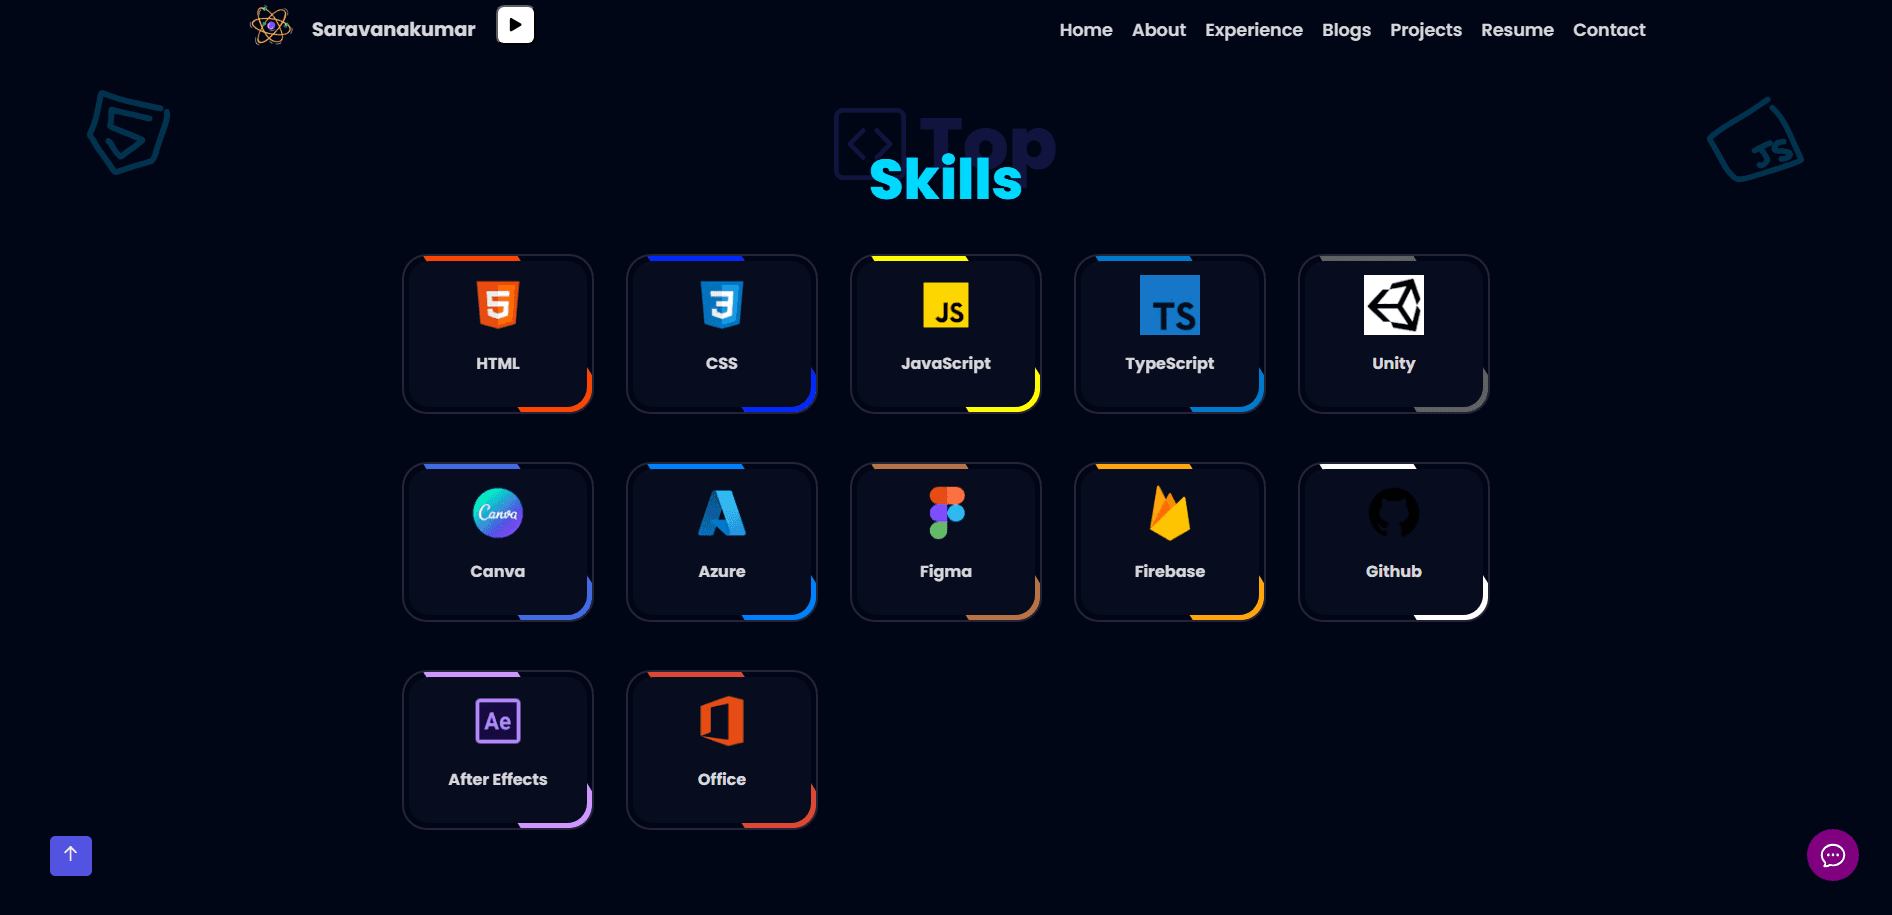Image resolution: width=1892 pixels, height=915 pixels.
Task: Select the 'Canva' card label
Action: [x=498, y=571]
